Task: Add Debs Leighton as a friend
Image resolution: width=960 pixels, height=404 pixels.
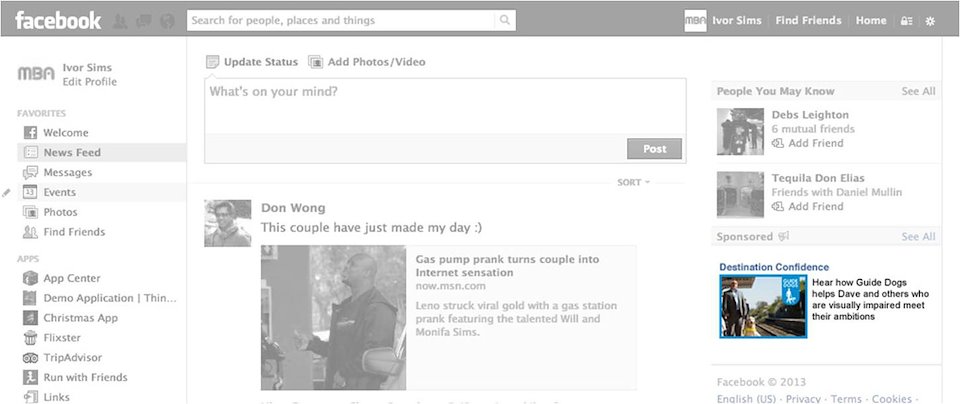Action: click(x=815, y=143)
